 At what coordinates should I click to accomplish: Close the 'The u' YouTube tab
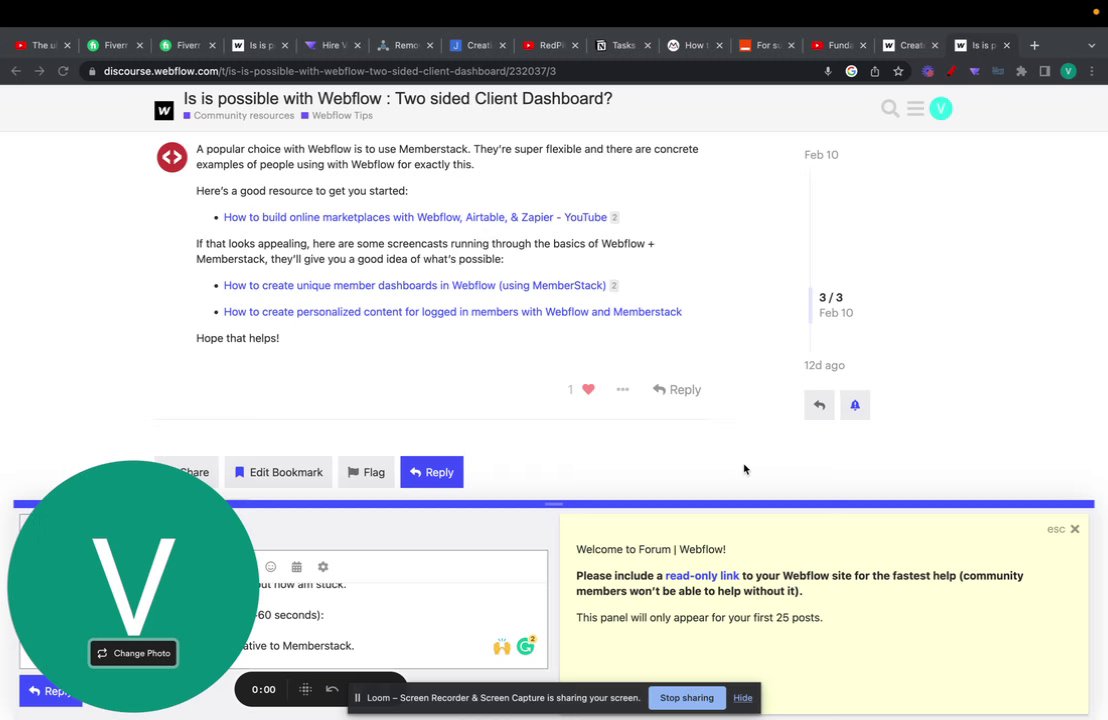pos(67,45)
